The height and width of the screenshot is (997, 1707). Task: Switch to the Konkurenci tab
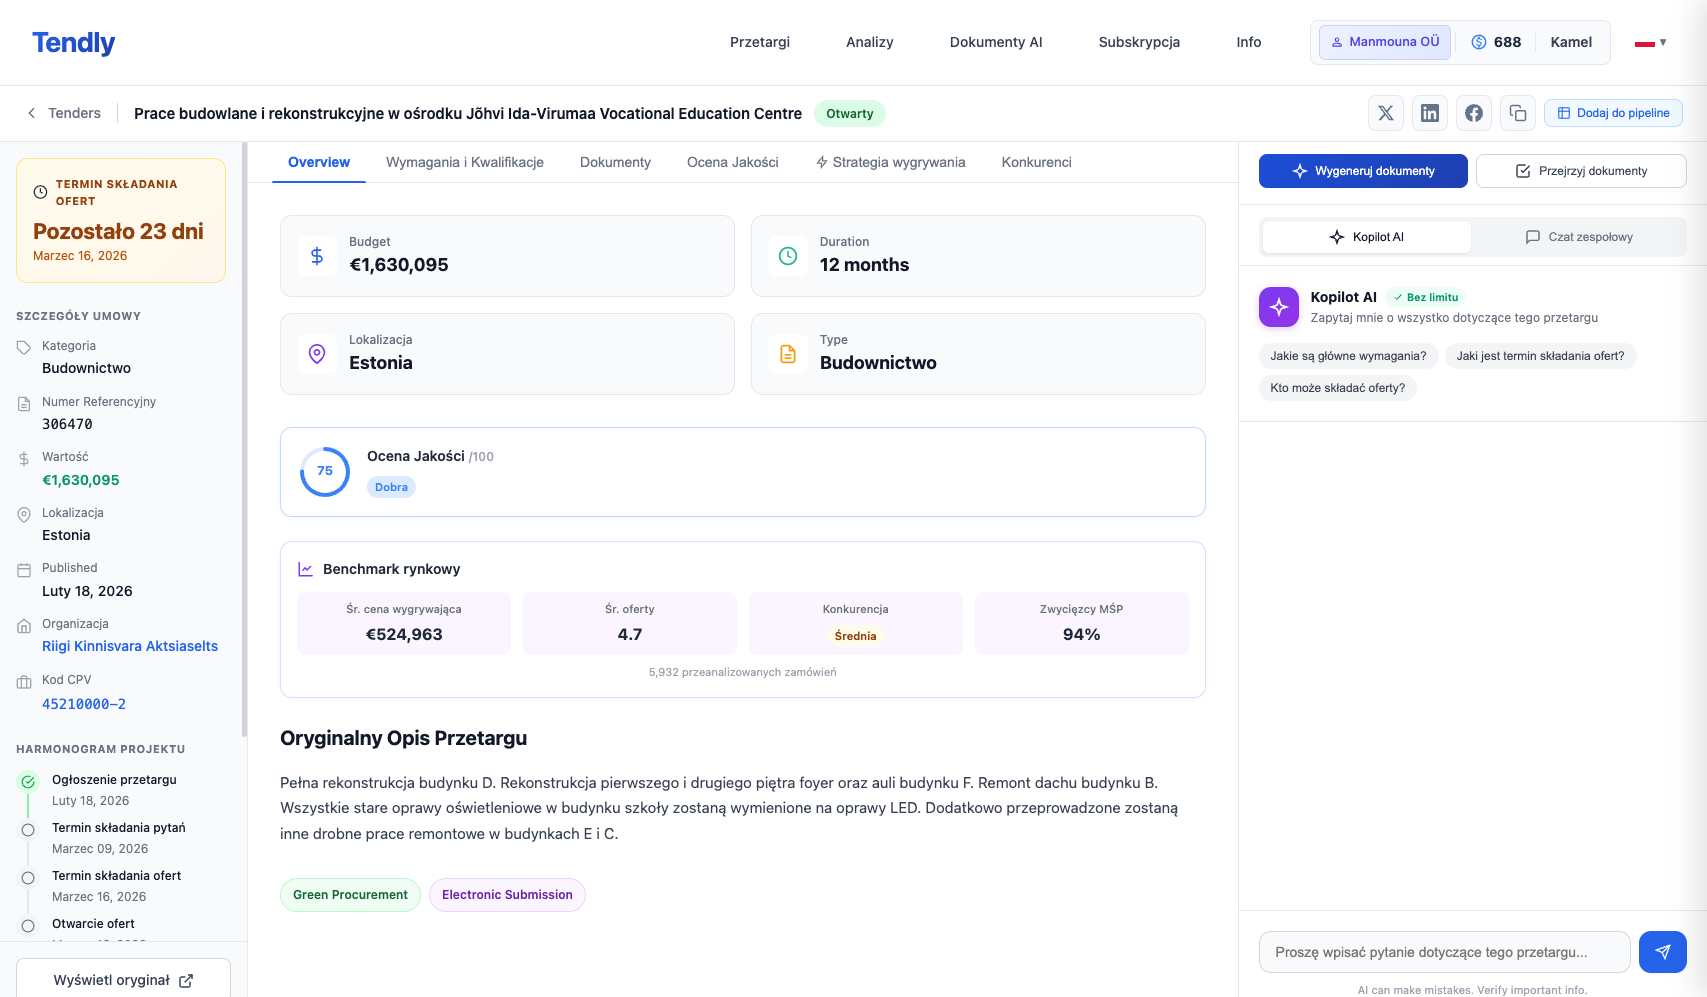tap(1036, 162)
